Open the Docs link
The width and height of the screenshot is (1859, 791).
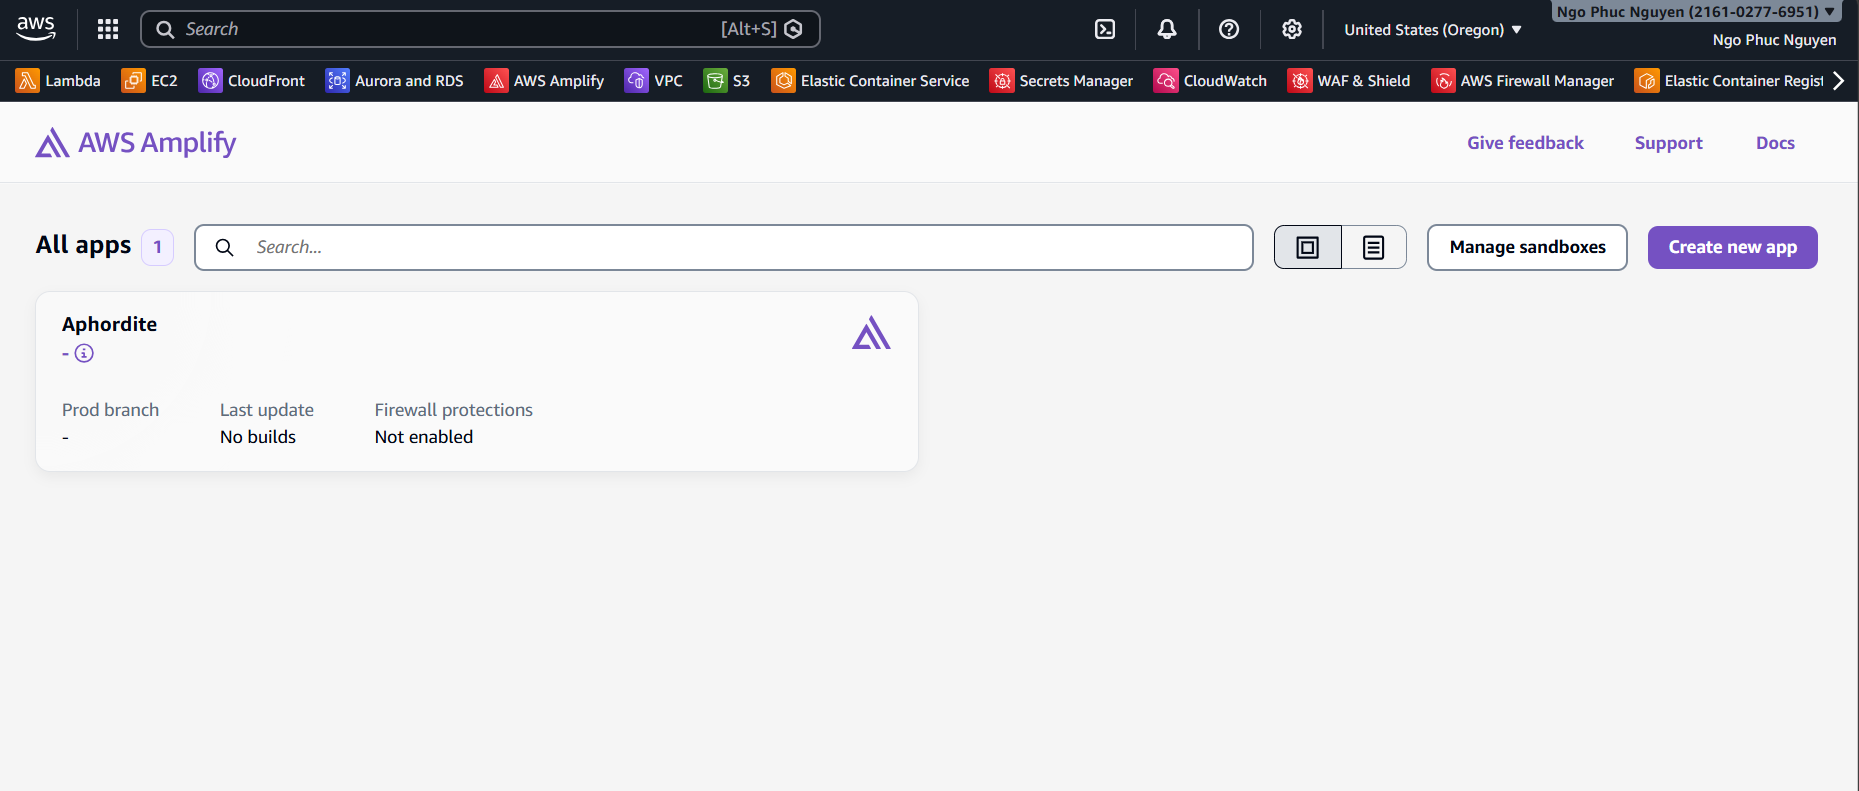1775,143
